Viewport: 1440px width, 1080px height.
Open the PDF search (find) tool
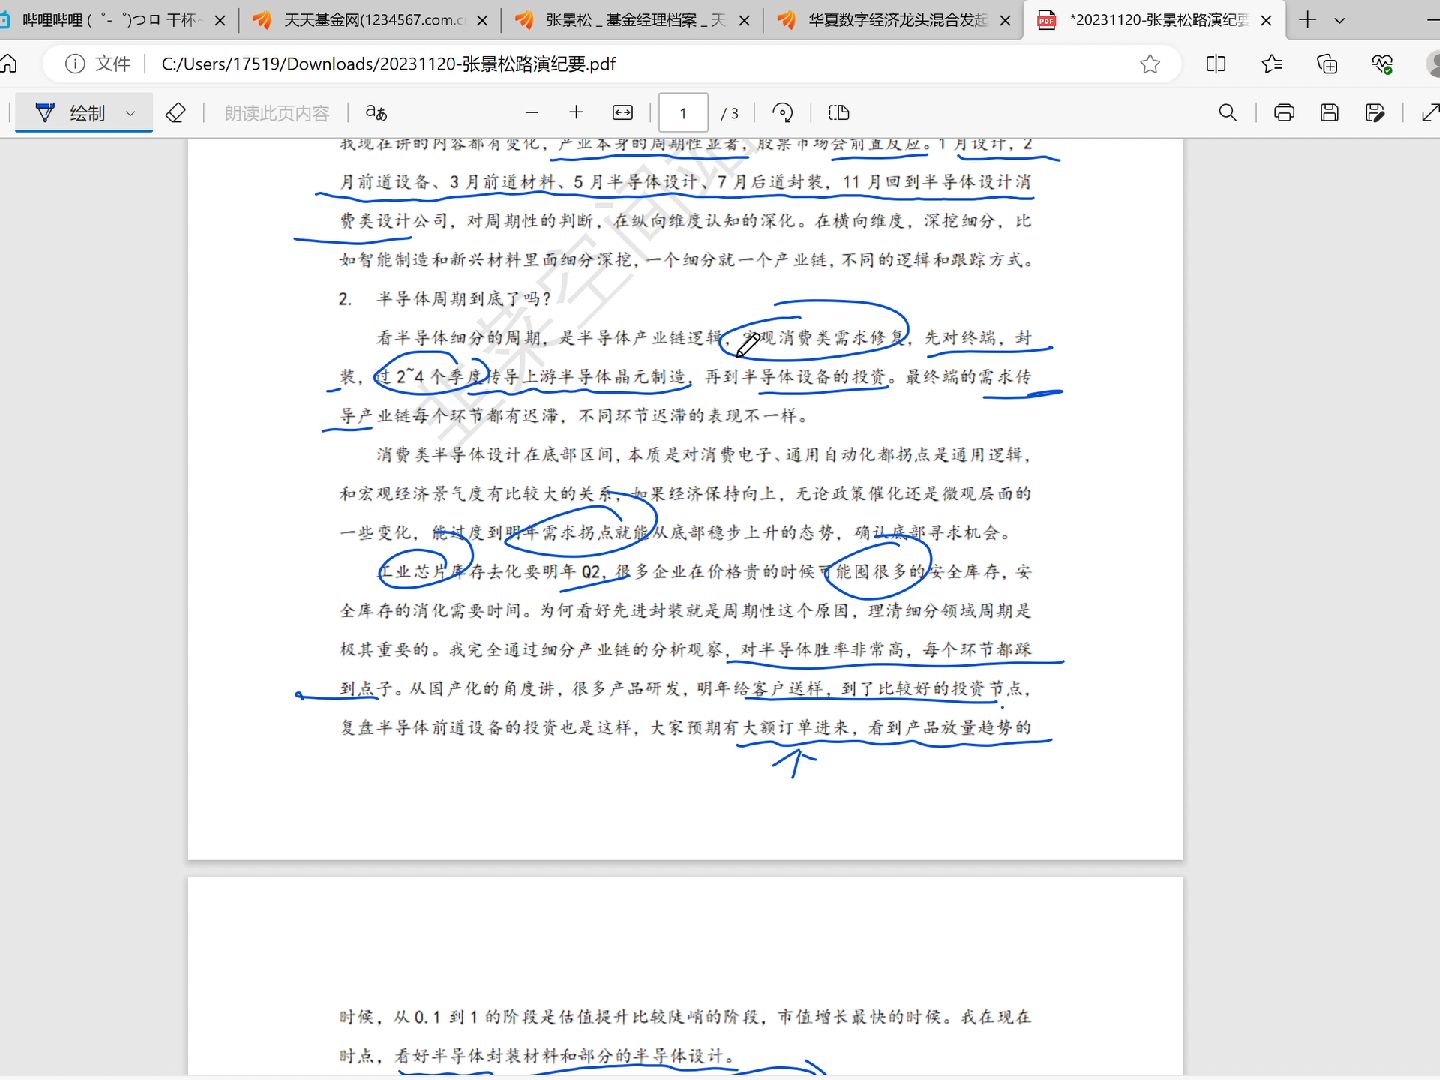pyautogui.click(x=1228, y=113)
